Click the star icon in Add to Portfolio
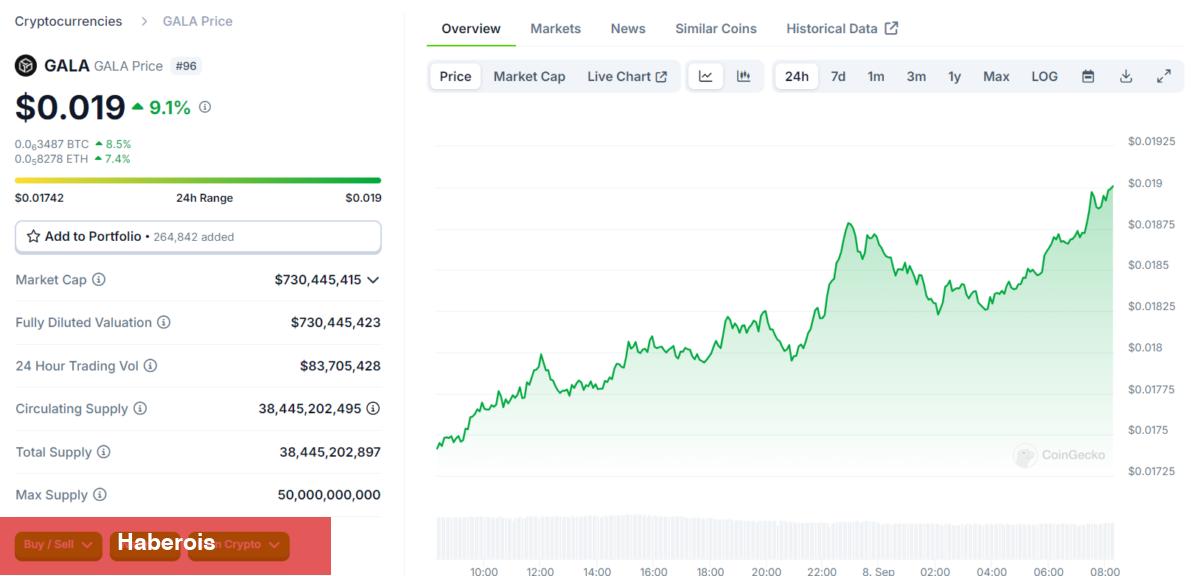This screenshot has width=1200, height=576. 34,237
